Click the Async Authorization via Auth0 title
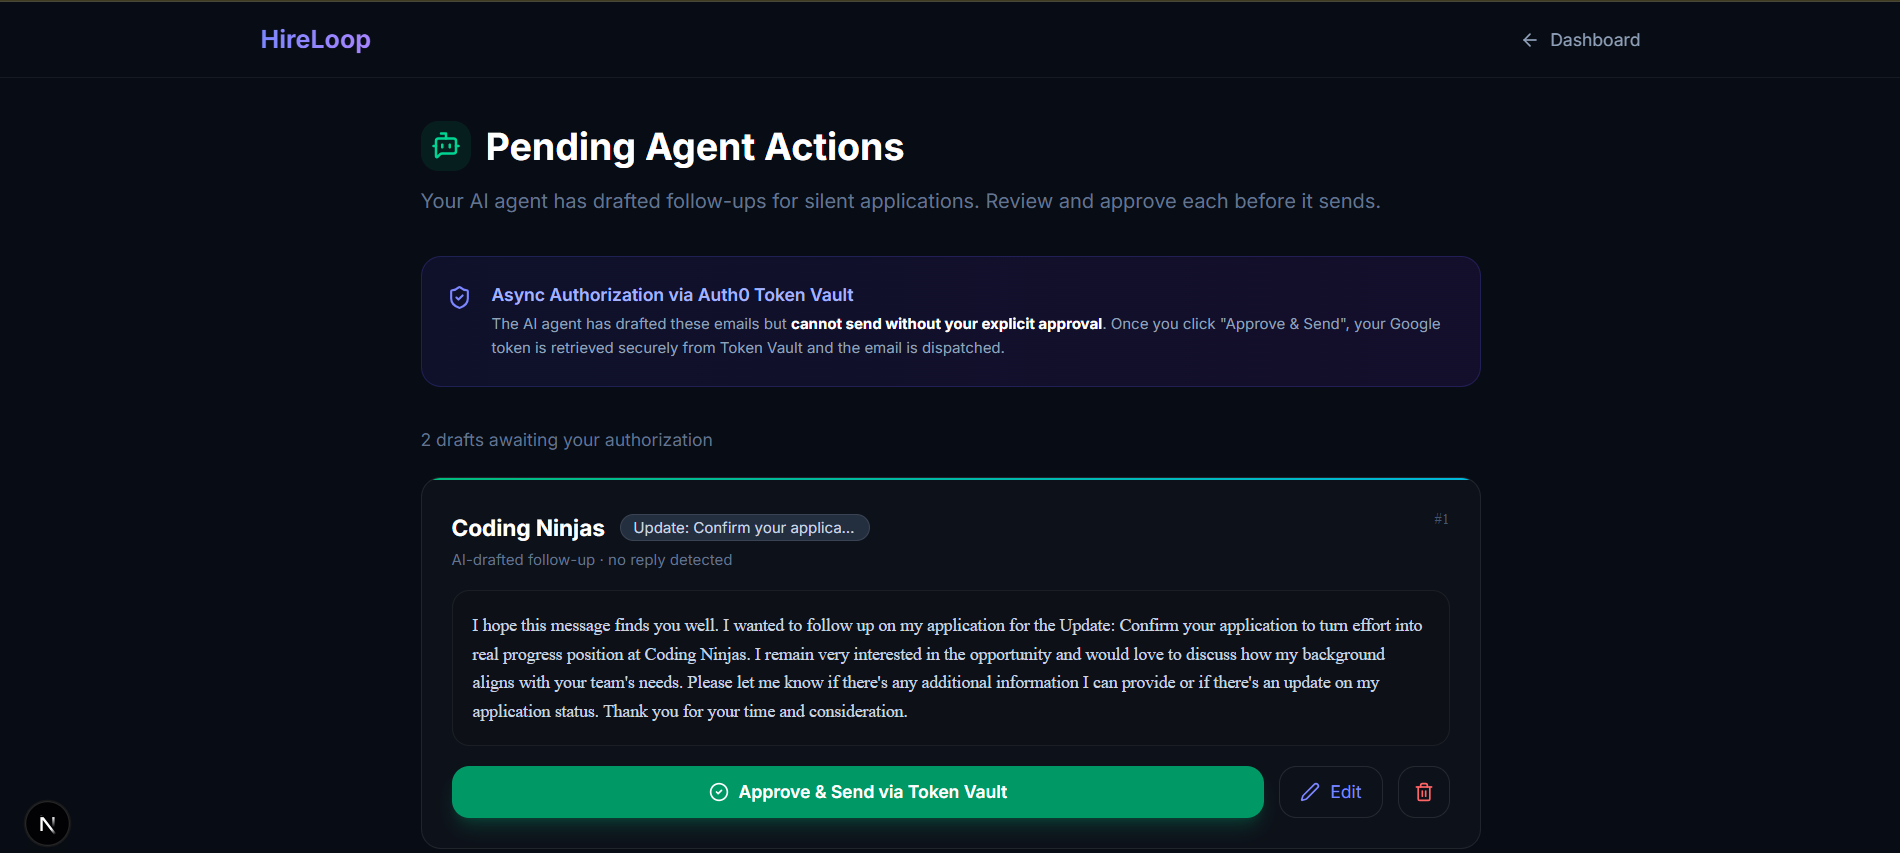This screenshot has height=853, width=1900. click(672, 295)
